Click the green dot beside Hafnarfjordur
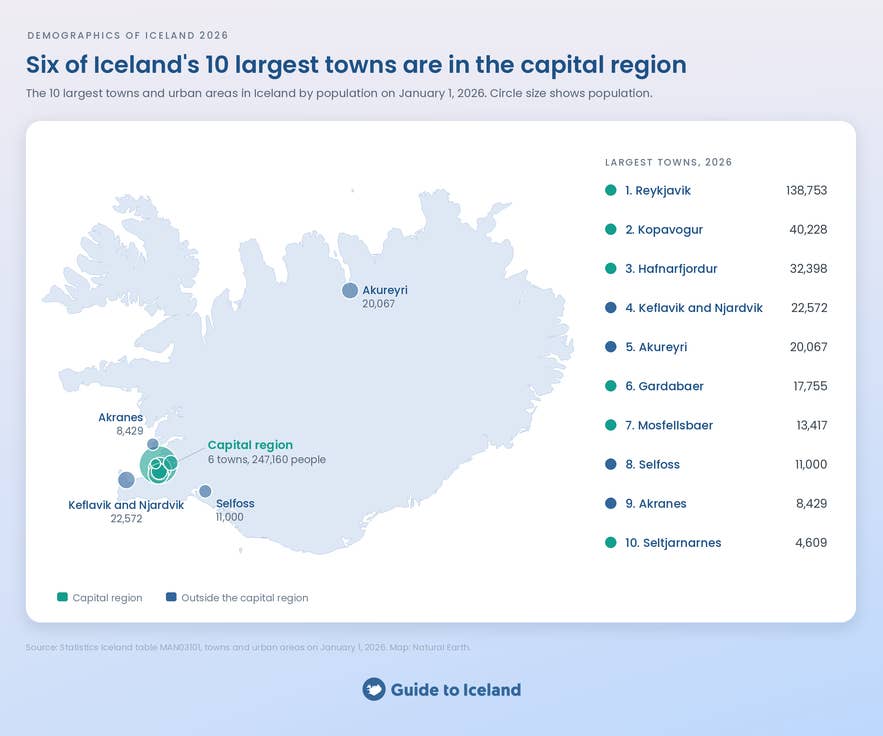 (x=610, y=269)
